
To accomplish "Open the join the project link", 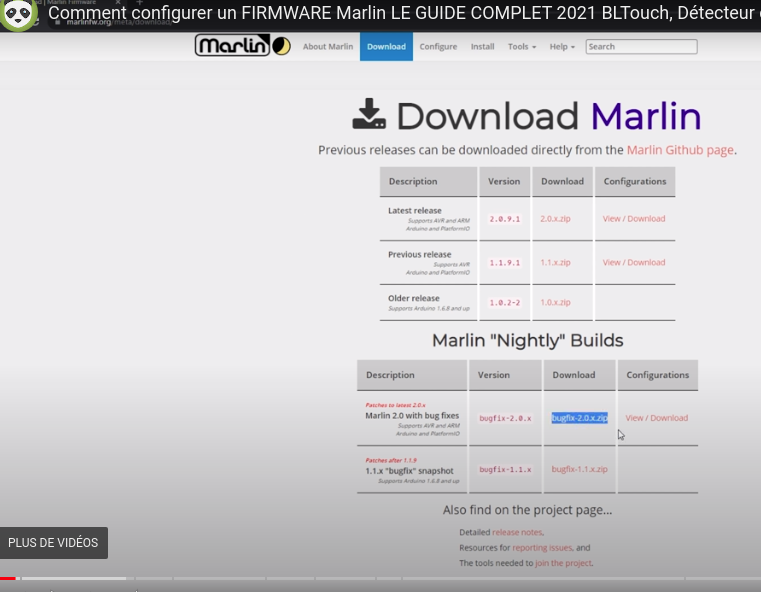I will (563, 563).
